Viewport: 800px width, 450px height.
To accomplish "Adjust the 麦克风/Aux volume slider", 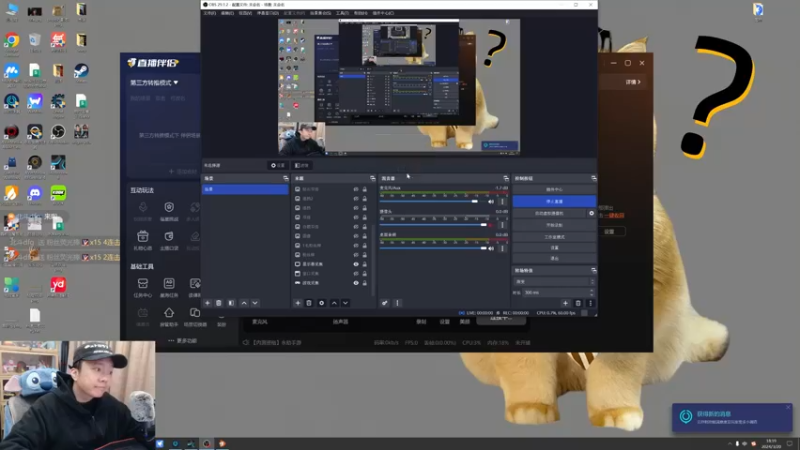I will pos(432,202).
